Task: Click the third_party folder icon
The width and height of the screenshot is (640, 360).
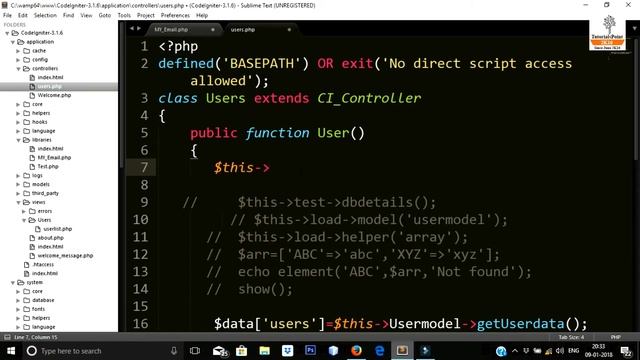Action: pos(27,193)
